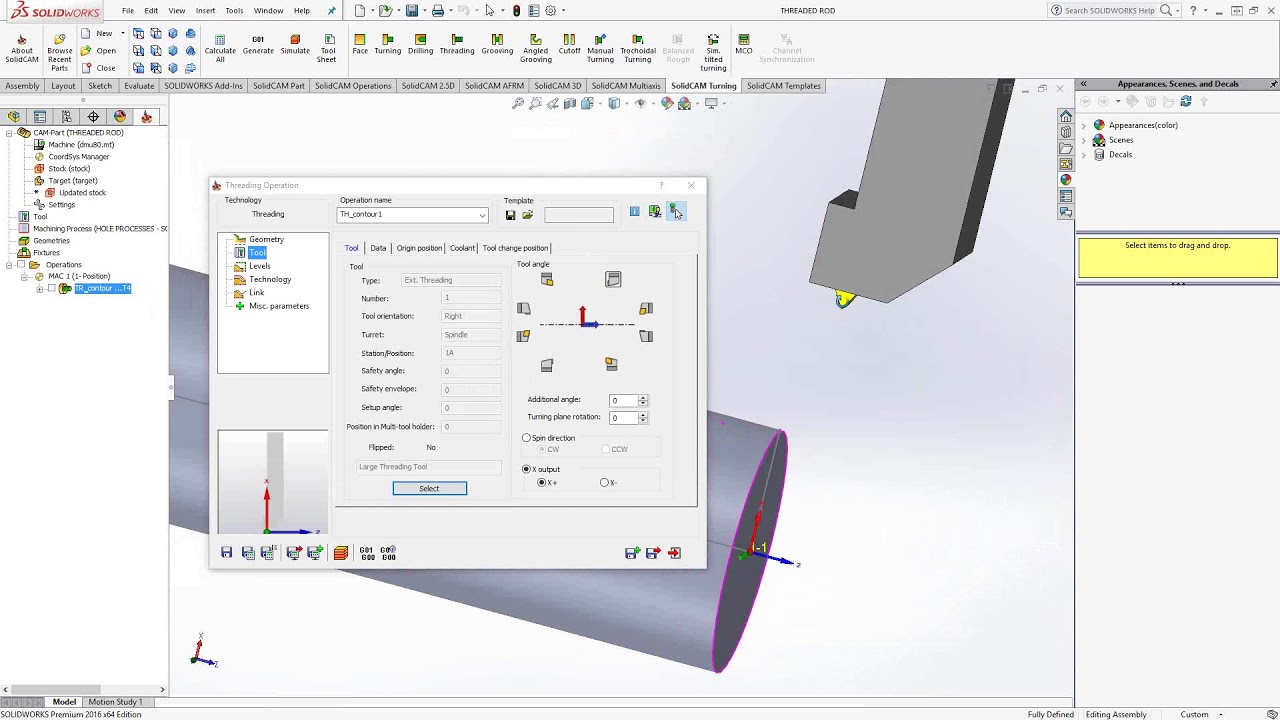Select the Spin direction radio button
Image resolution: width=1280 pixels, height=720 pixels.
(527, 438)
